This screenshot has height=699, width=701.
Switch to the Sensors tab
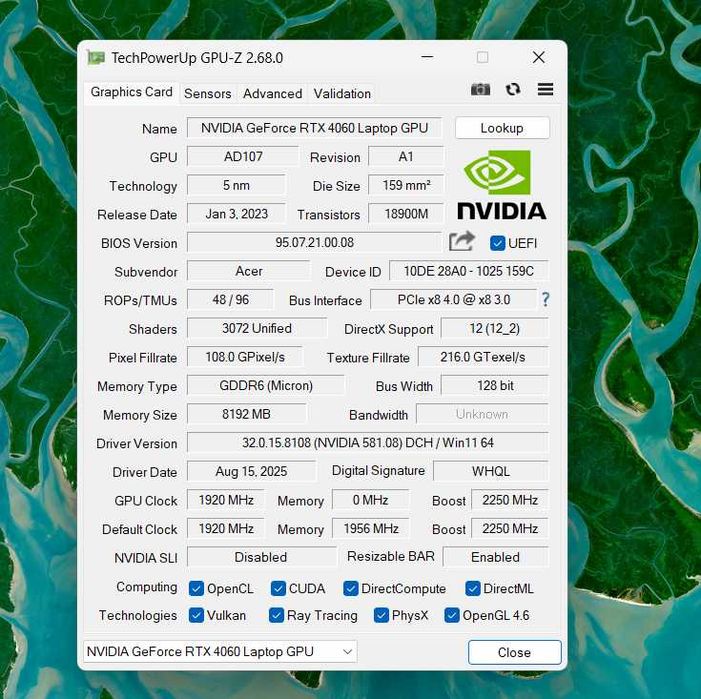point(207,94)
